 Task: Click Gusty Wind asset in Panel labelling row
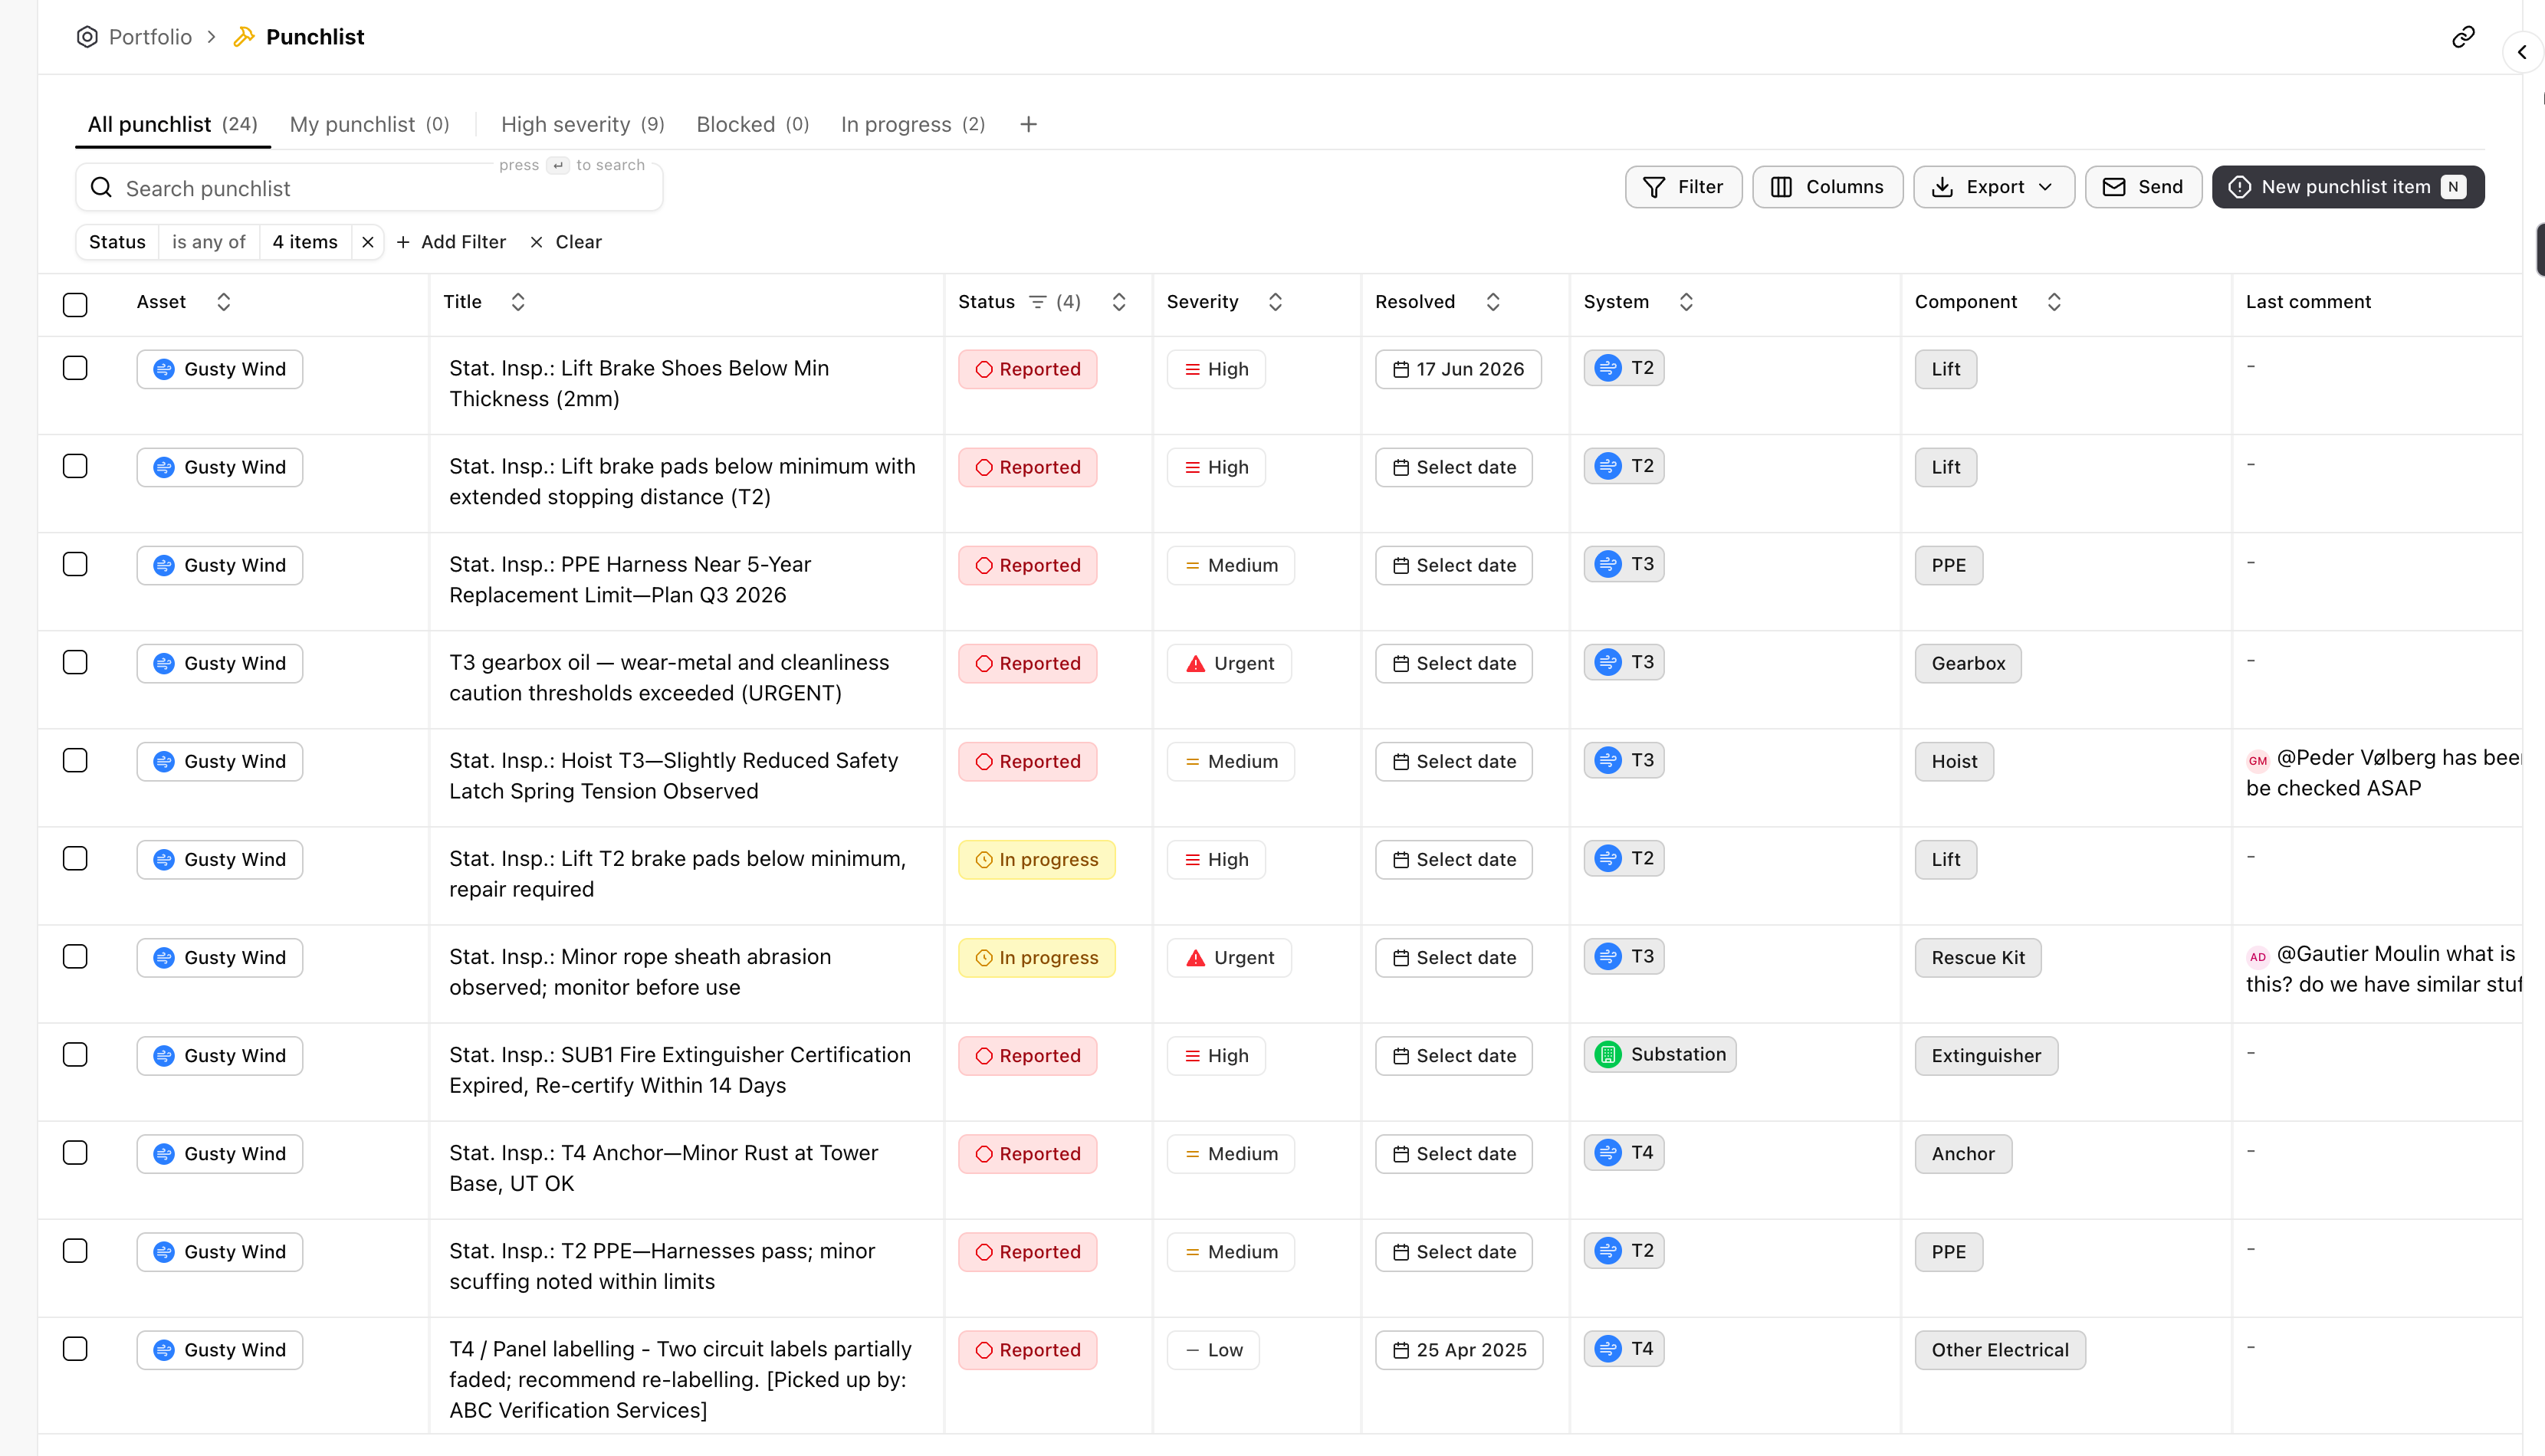click(220, 1350)
